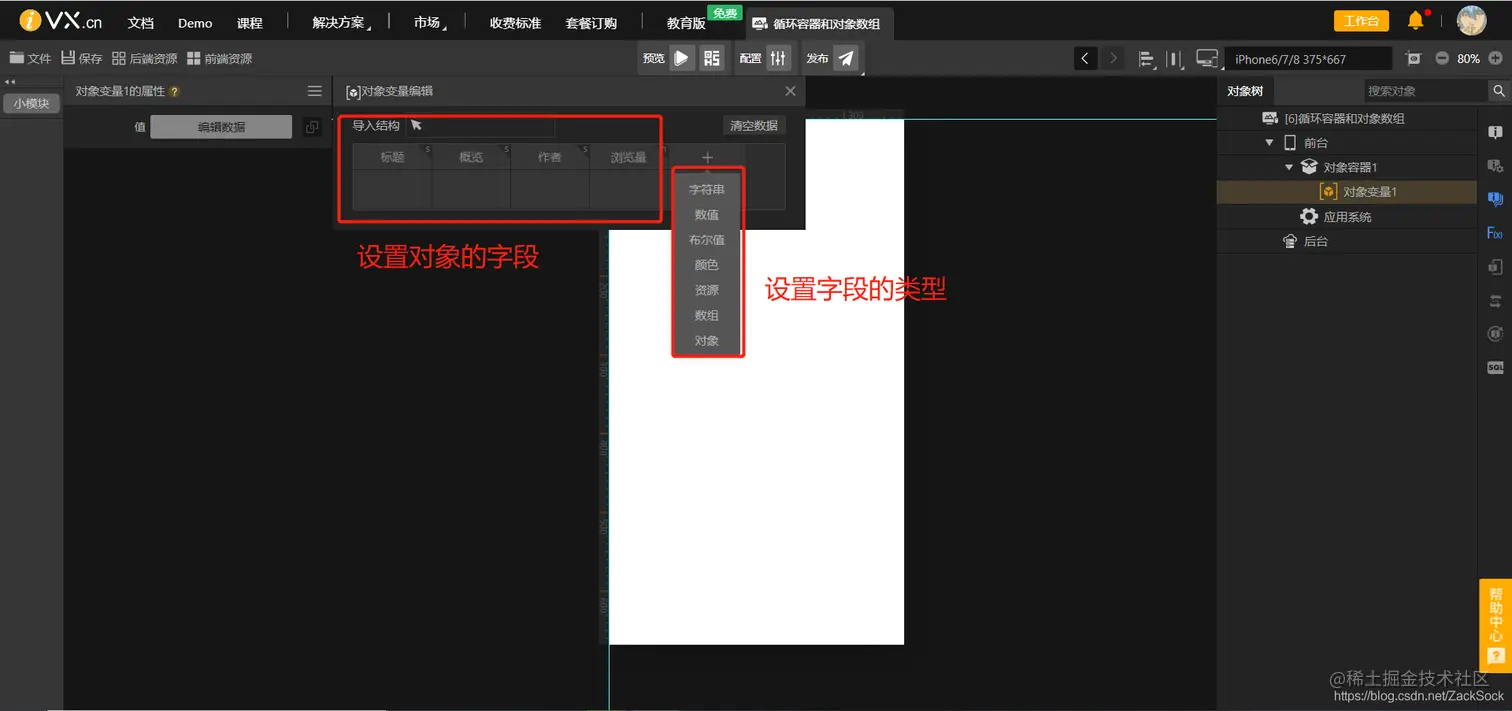The width and height of the screenshot is (1512, 711).
Task: Click the 编辑数据 button in the properties panel
Action: coord(220,127)
